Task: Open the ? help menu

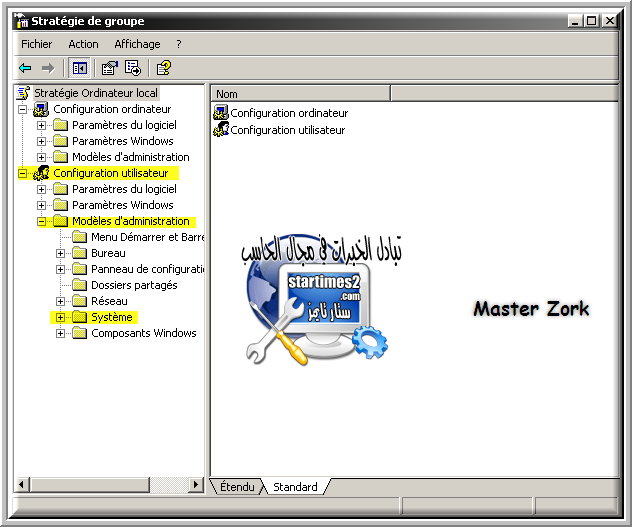Action: pyautogui.click(x=179, y=44)
